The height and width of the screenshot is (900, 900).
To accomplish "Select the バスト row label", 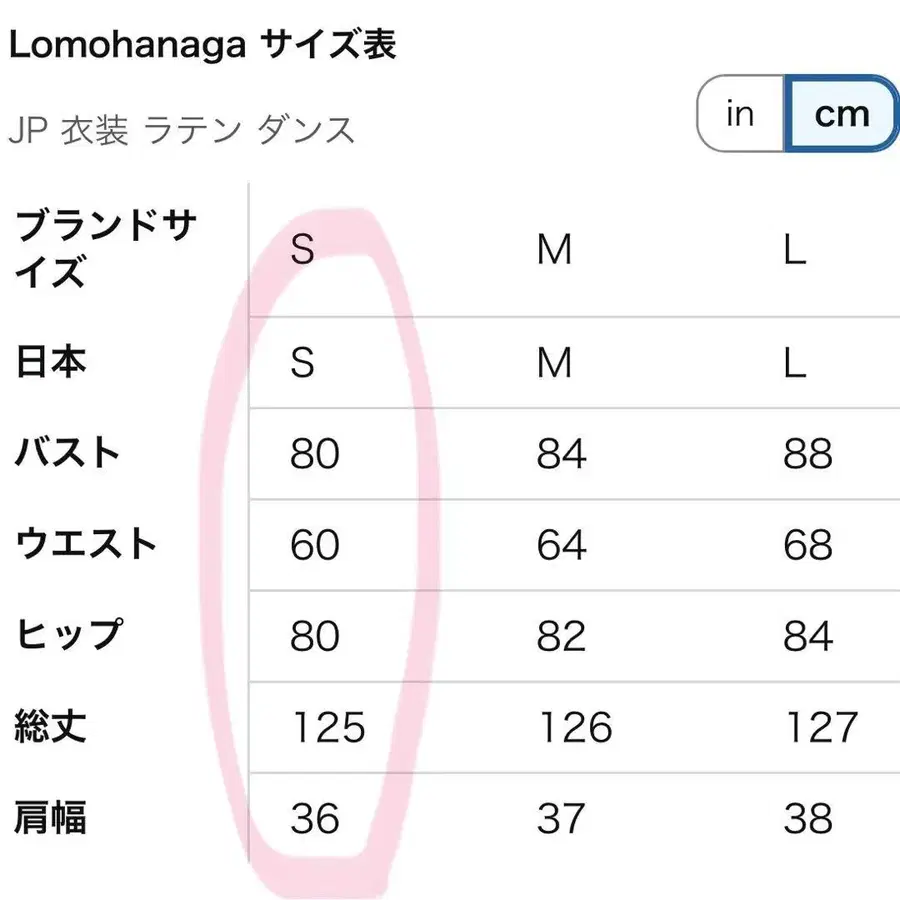I will tap(68, 452).
